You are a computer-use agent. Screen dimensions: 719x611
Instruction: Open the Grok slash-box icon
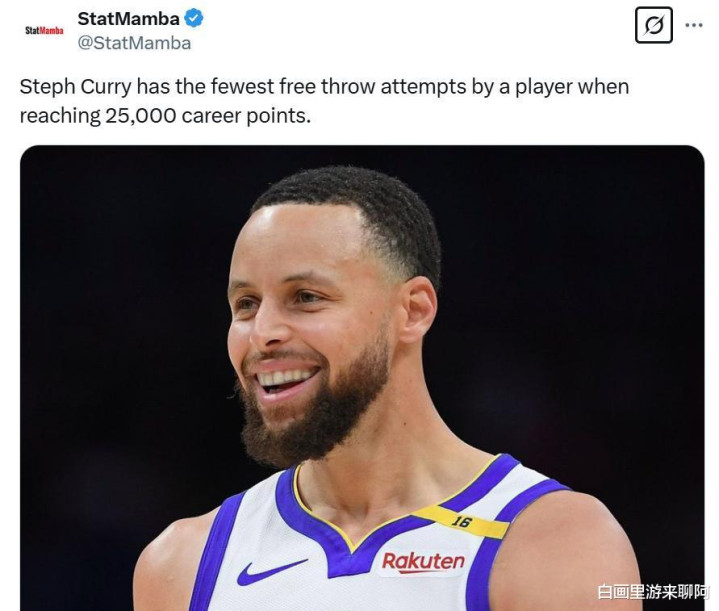(654, 25)
